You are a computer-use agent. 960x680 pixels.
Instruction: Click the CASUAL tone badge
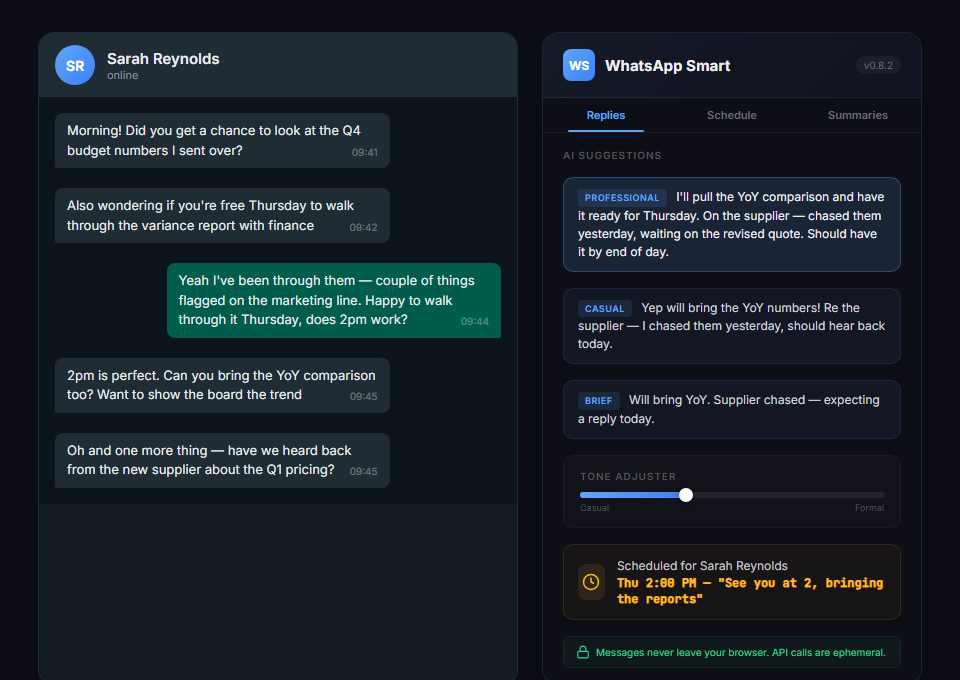tap(604, 309)
